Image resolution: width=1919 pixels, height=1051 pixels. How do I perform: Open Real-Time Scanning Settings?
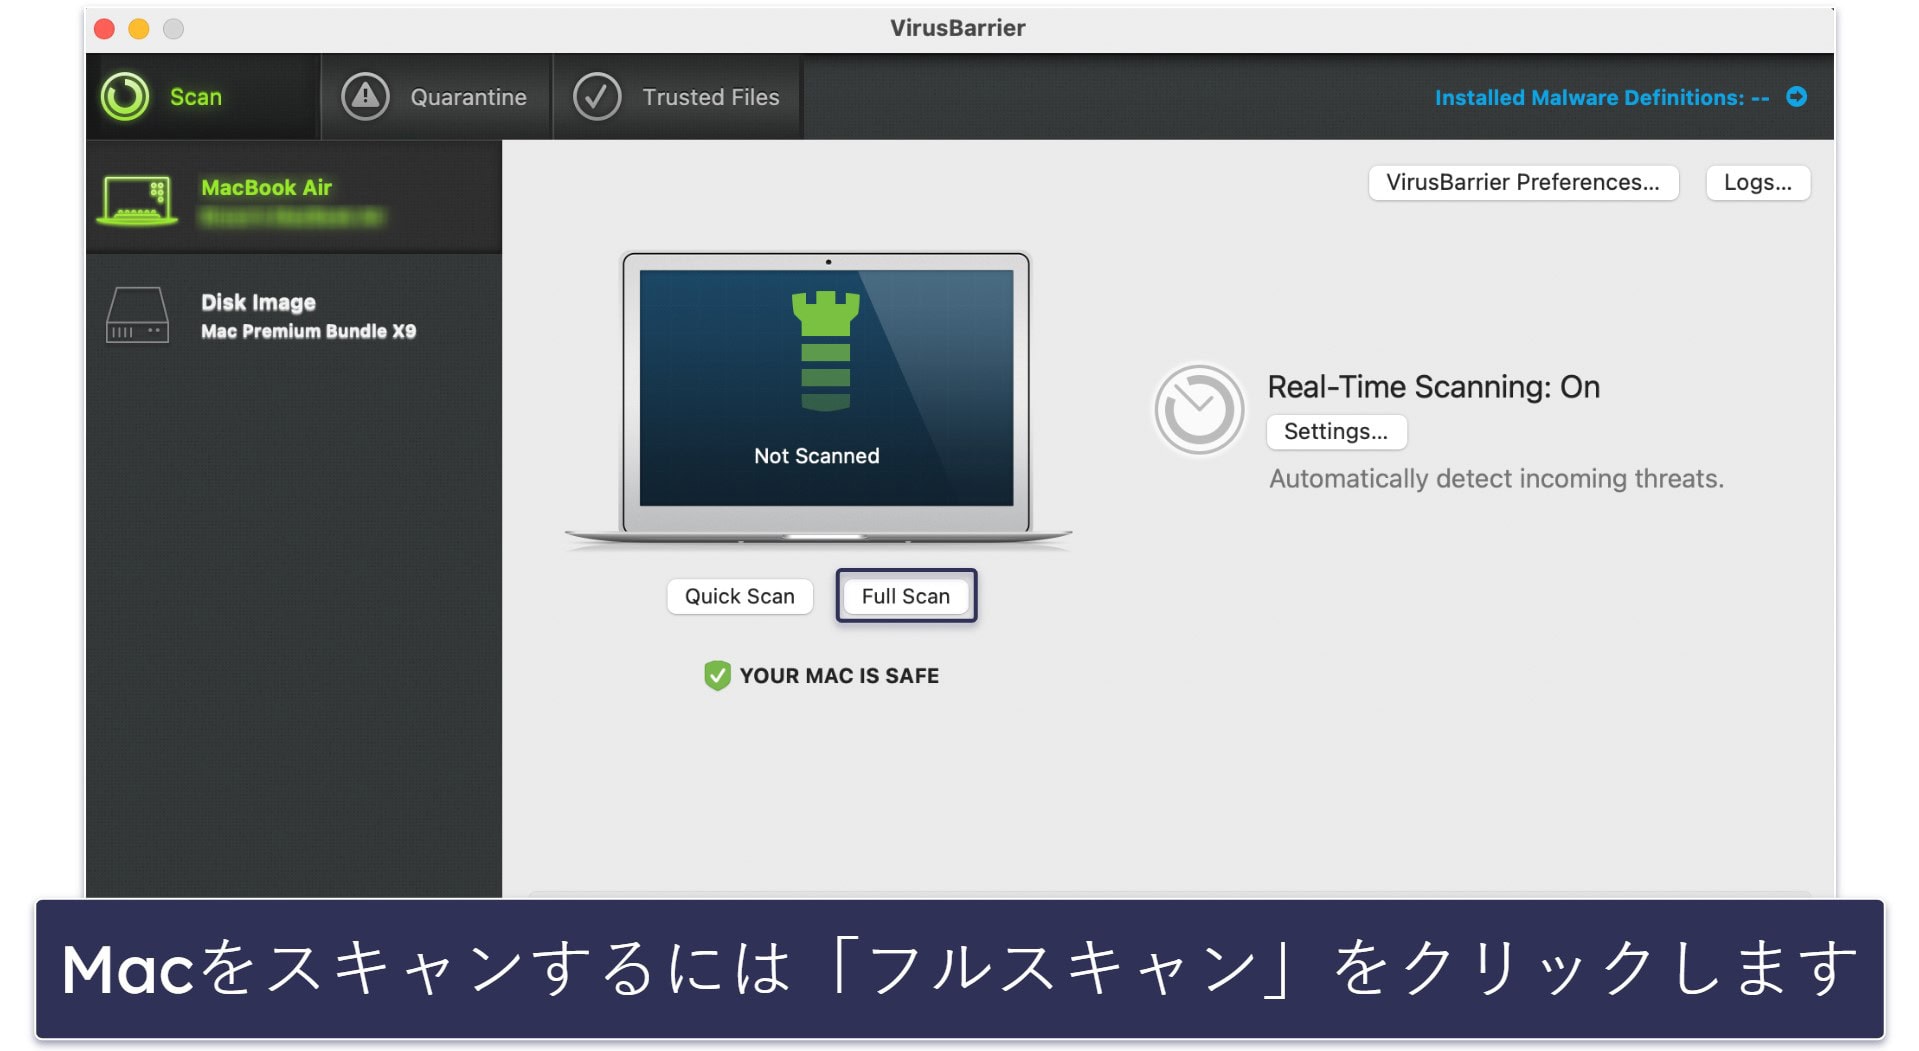1336,431
